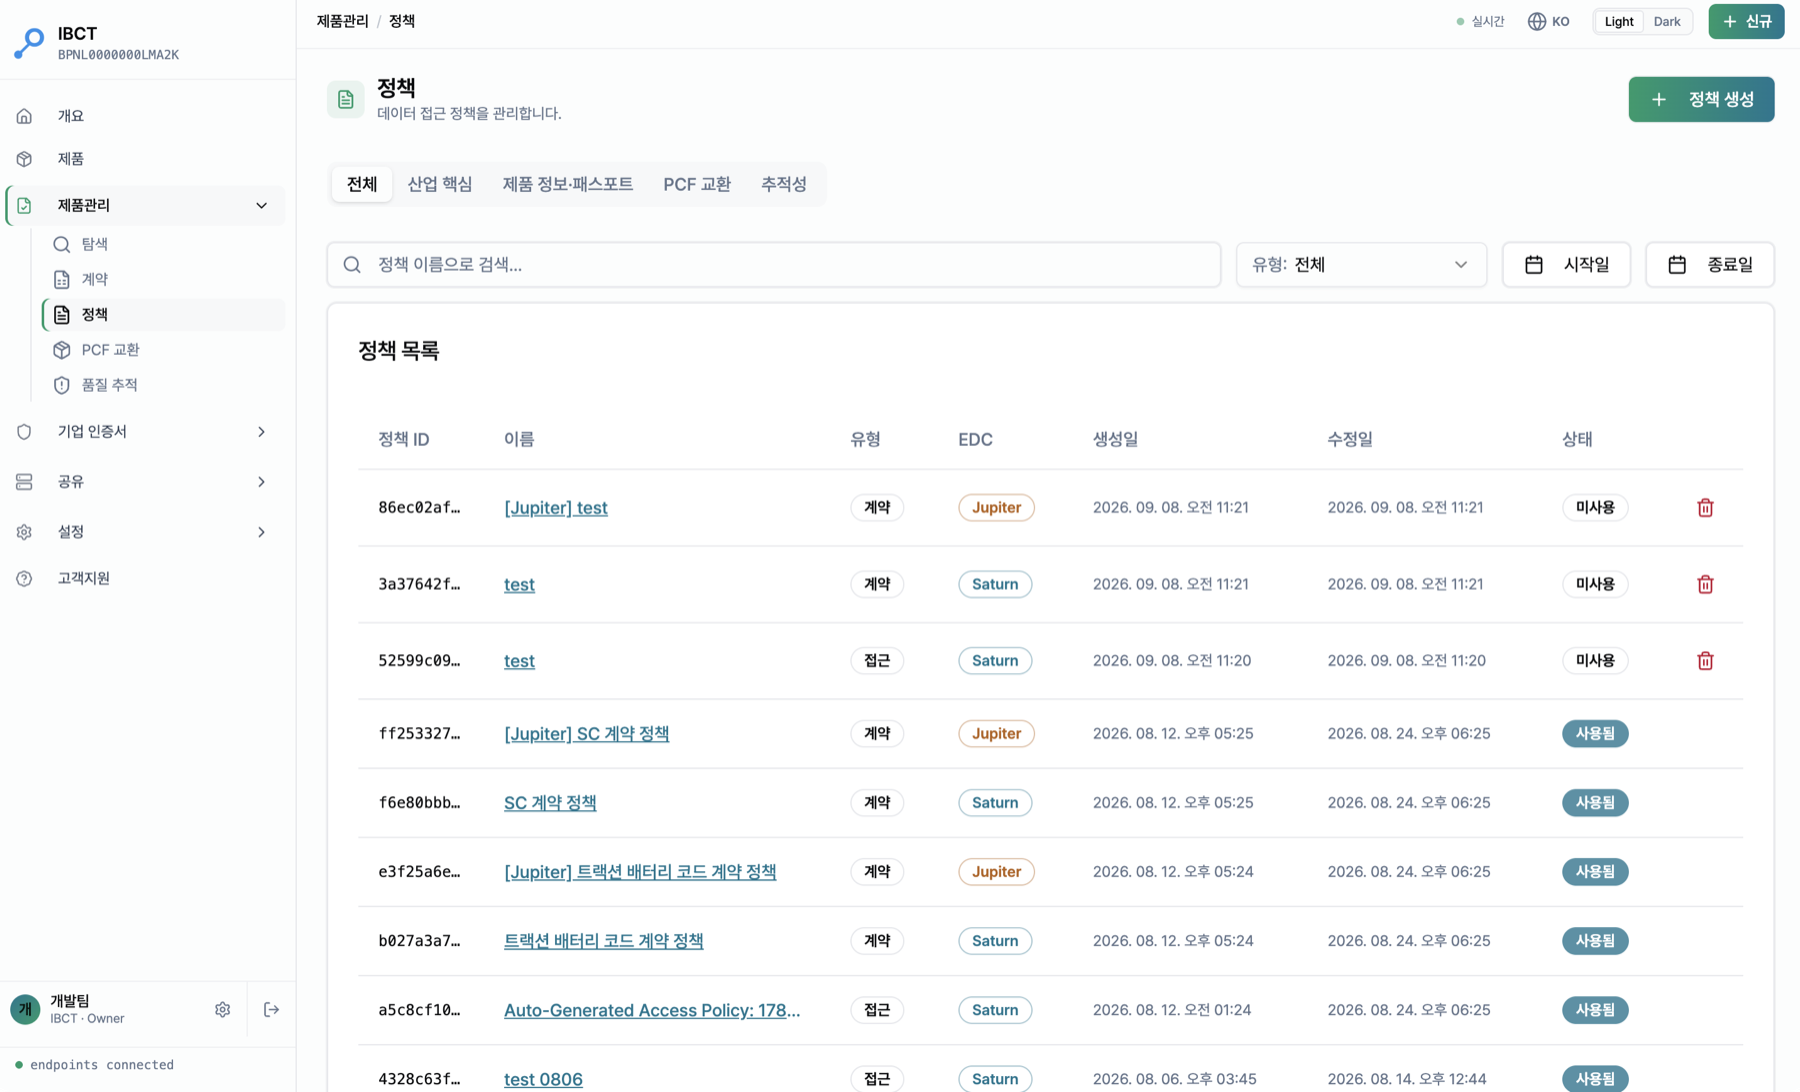The height and width of the screenshot is (1092, 1800).
Task: Click the EDC column header
Action: pyautogui.click(x=975, y=440)
